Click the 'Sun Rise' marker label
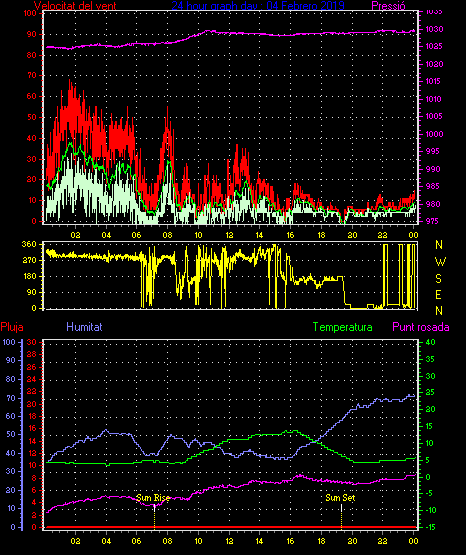Viewport: 466px width, 555px height. (153, 498)
